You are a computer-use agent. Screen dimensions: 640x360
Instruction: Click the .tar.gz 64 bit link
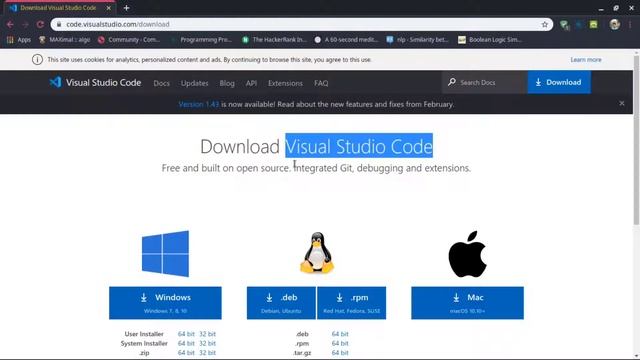(x=340, y=353)
